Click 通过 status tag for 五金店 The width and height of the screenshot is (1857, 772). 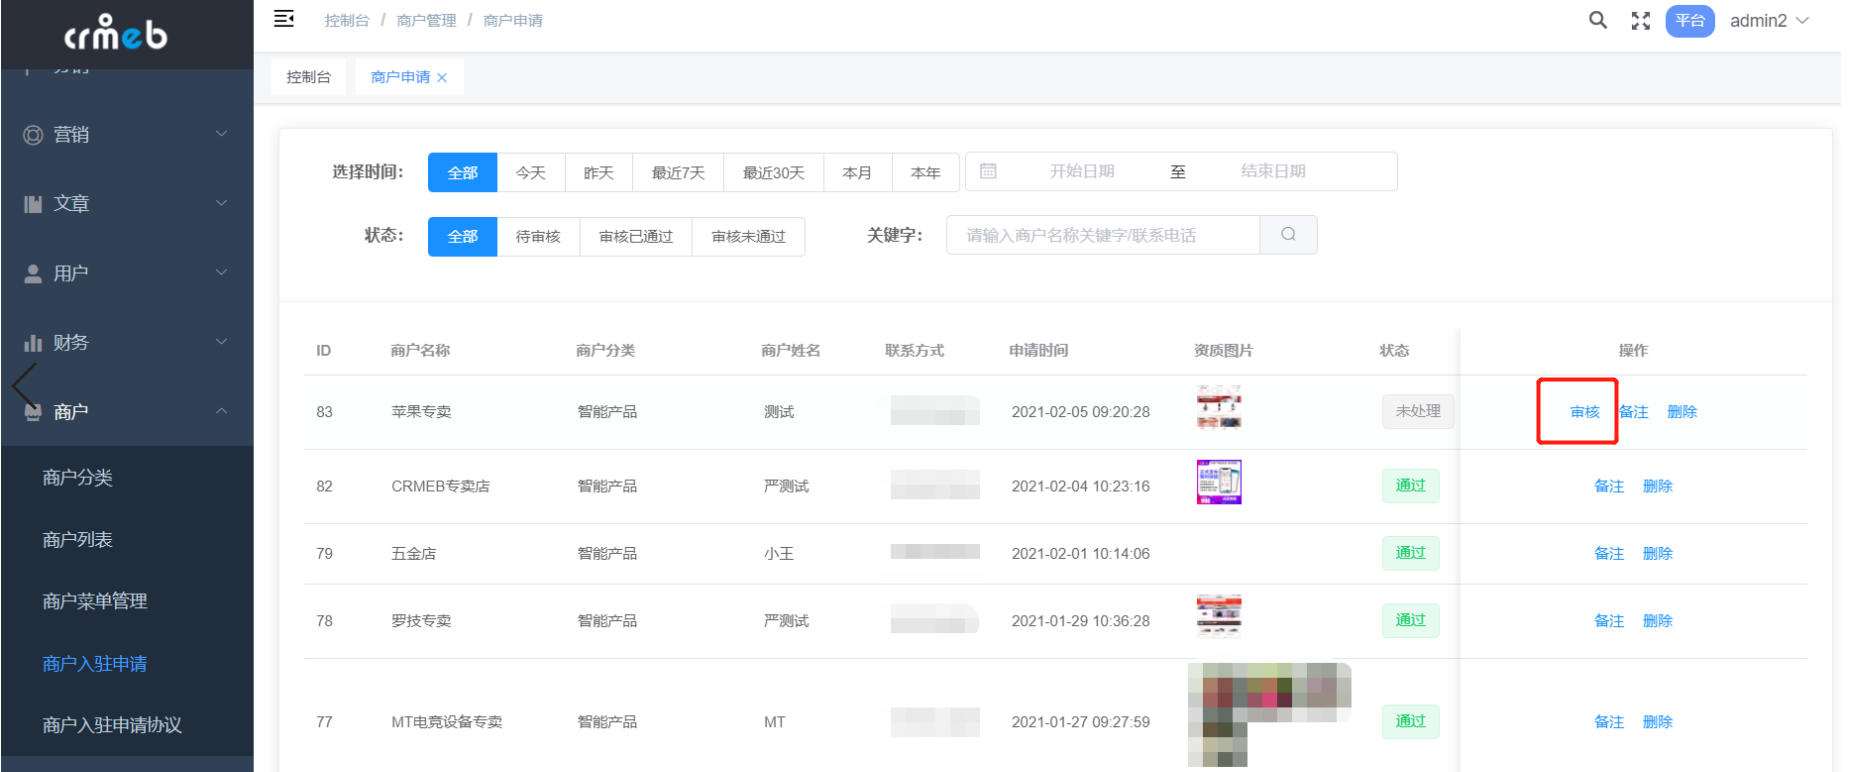(1411, 553)
